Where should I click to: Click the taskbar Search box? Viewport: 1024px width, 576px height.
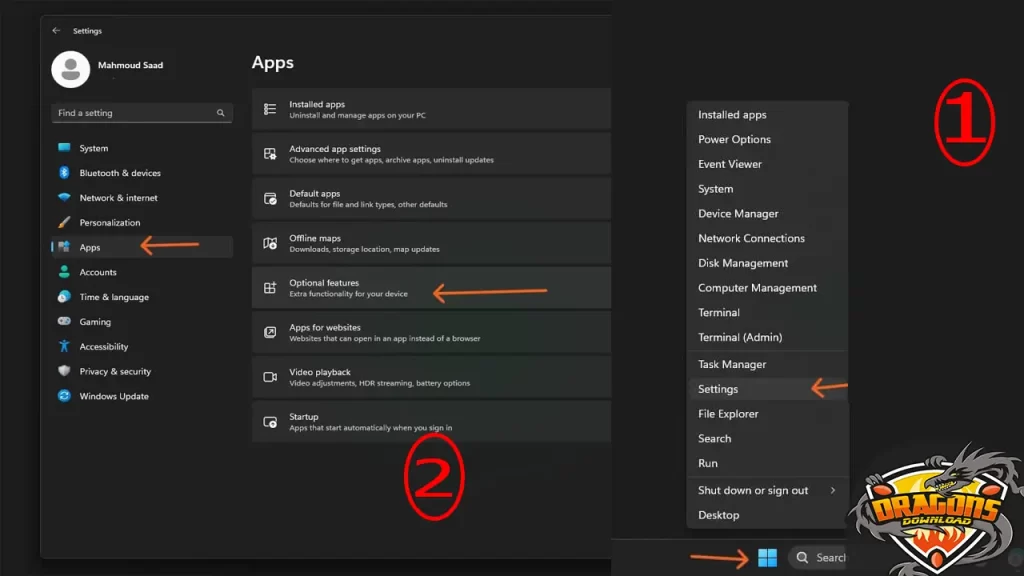point(822,557)
